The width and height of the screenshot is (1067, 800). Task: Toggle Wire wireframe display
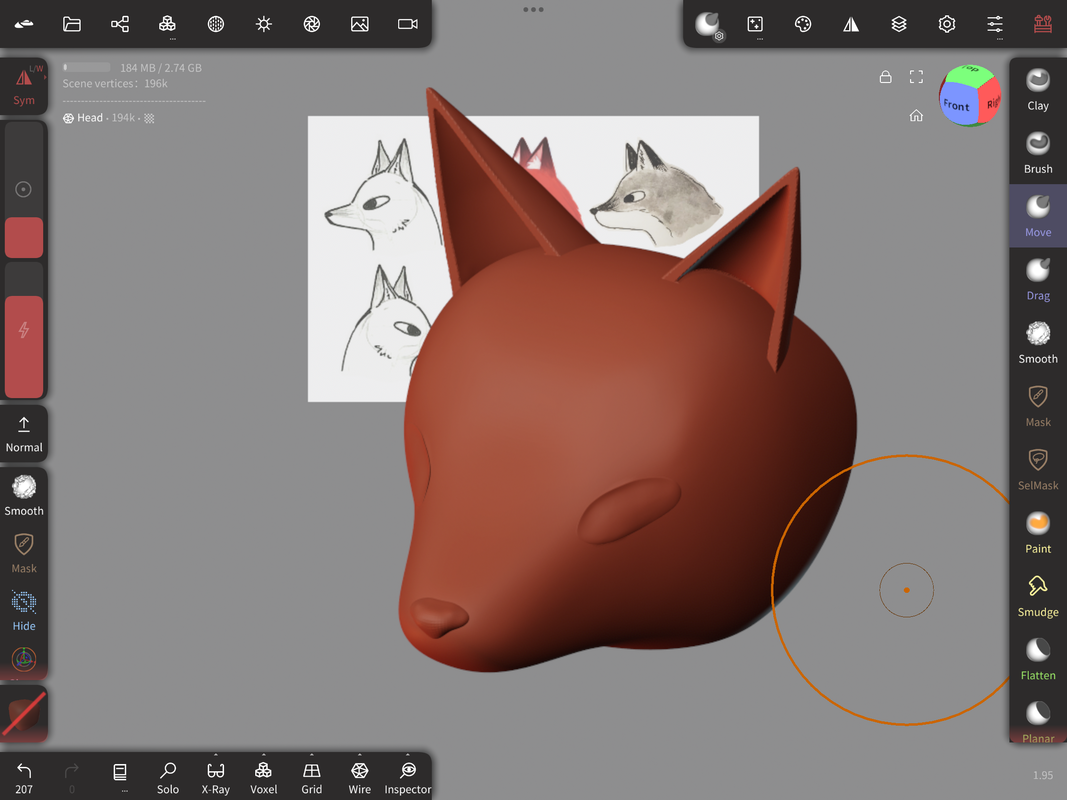360,776
